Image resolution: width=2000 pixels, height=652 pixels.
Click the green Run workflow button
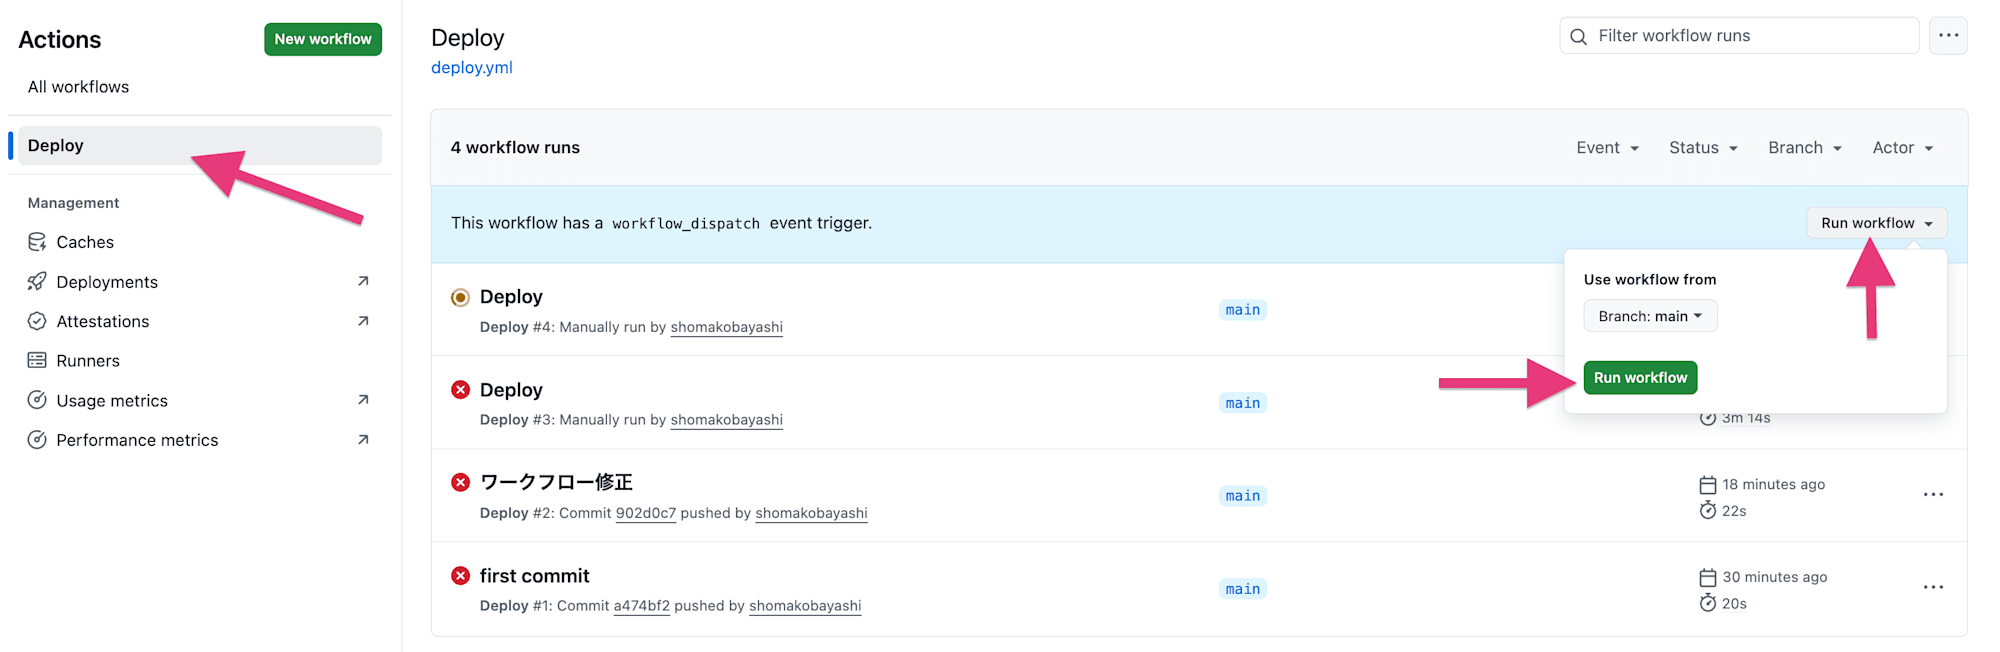[x=1640, y=378]
